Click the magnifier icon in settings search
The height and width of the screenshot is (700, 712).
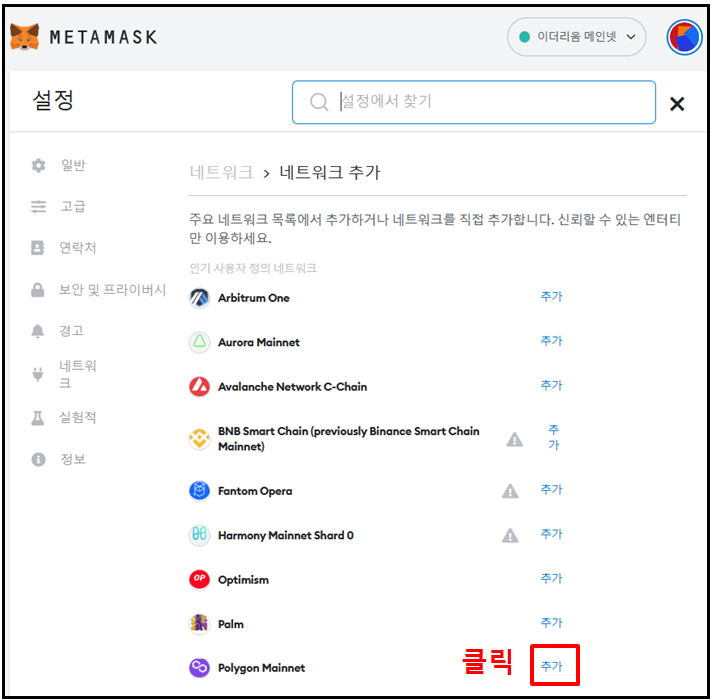click(x=319, y=102)
